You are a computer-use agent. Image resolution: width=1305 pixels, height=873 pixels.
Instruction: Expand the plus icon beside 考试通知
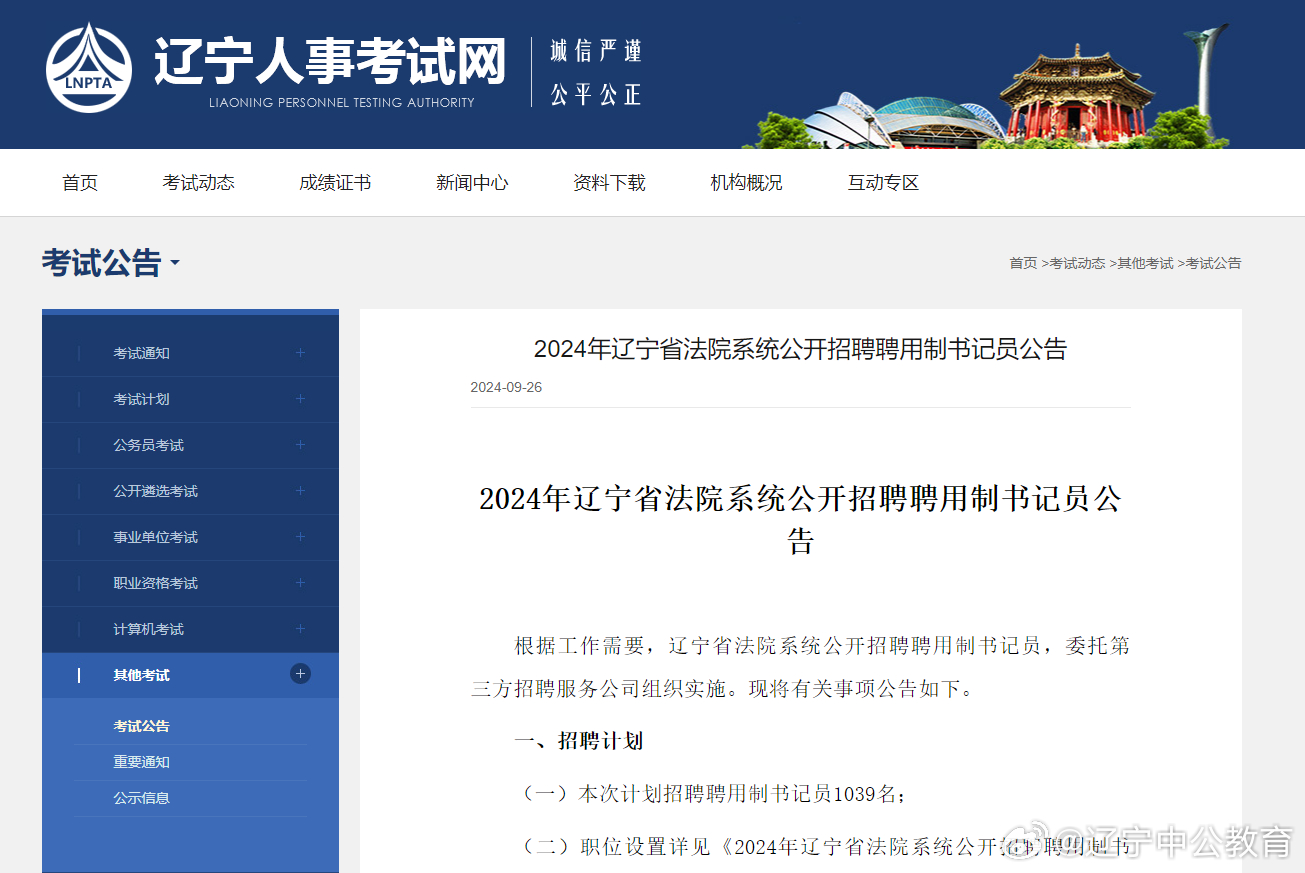pyautogui.click(x=300, y=353)
